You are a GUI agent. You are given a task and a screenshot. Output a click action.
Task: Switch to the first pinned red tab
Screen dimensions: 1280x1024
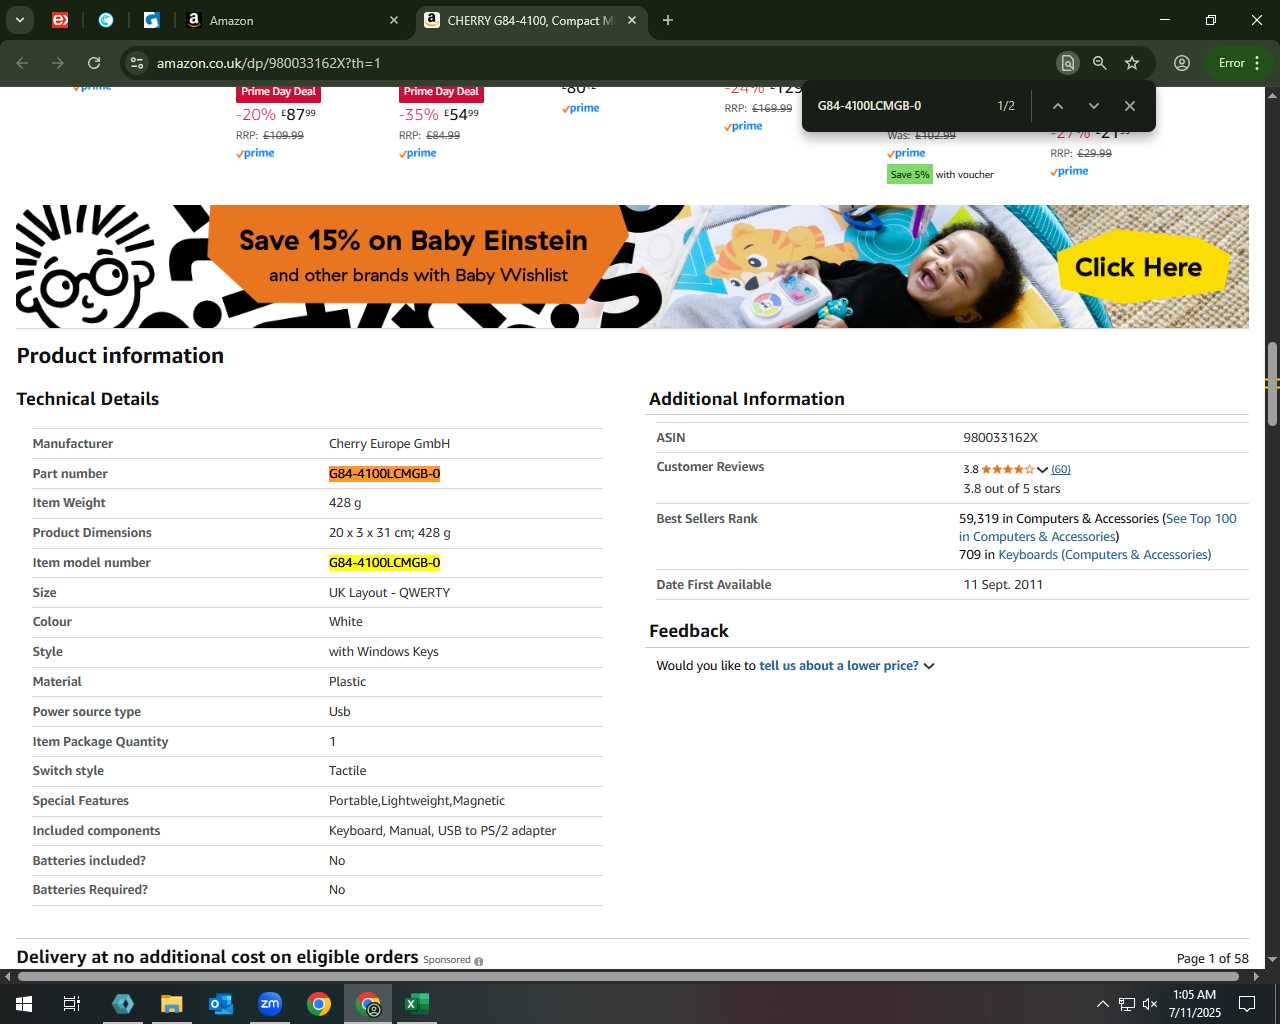60,20
